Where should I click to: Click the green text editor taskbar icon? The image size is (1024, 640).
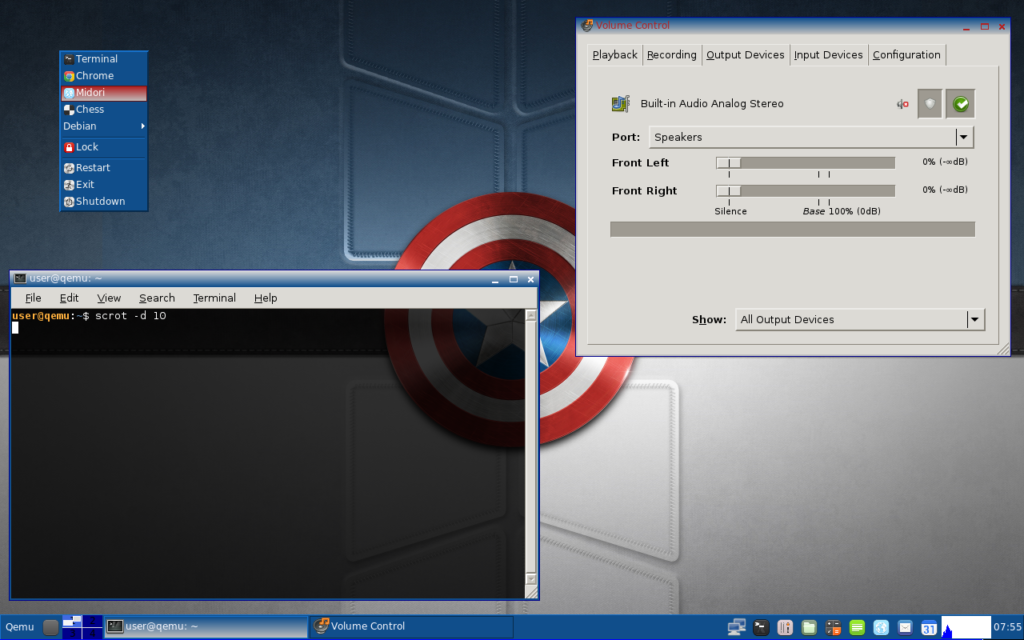point(857,627)
